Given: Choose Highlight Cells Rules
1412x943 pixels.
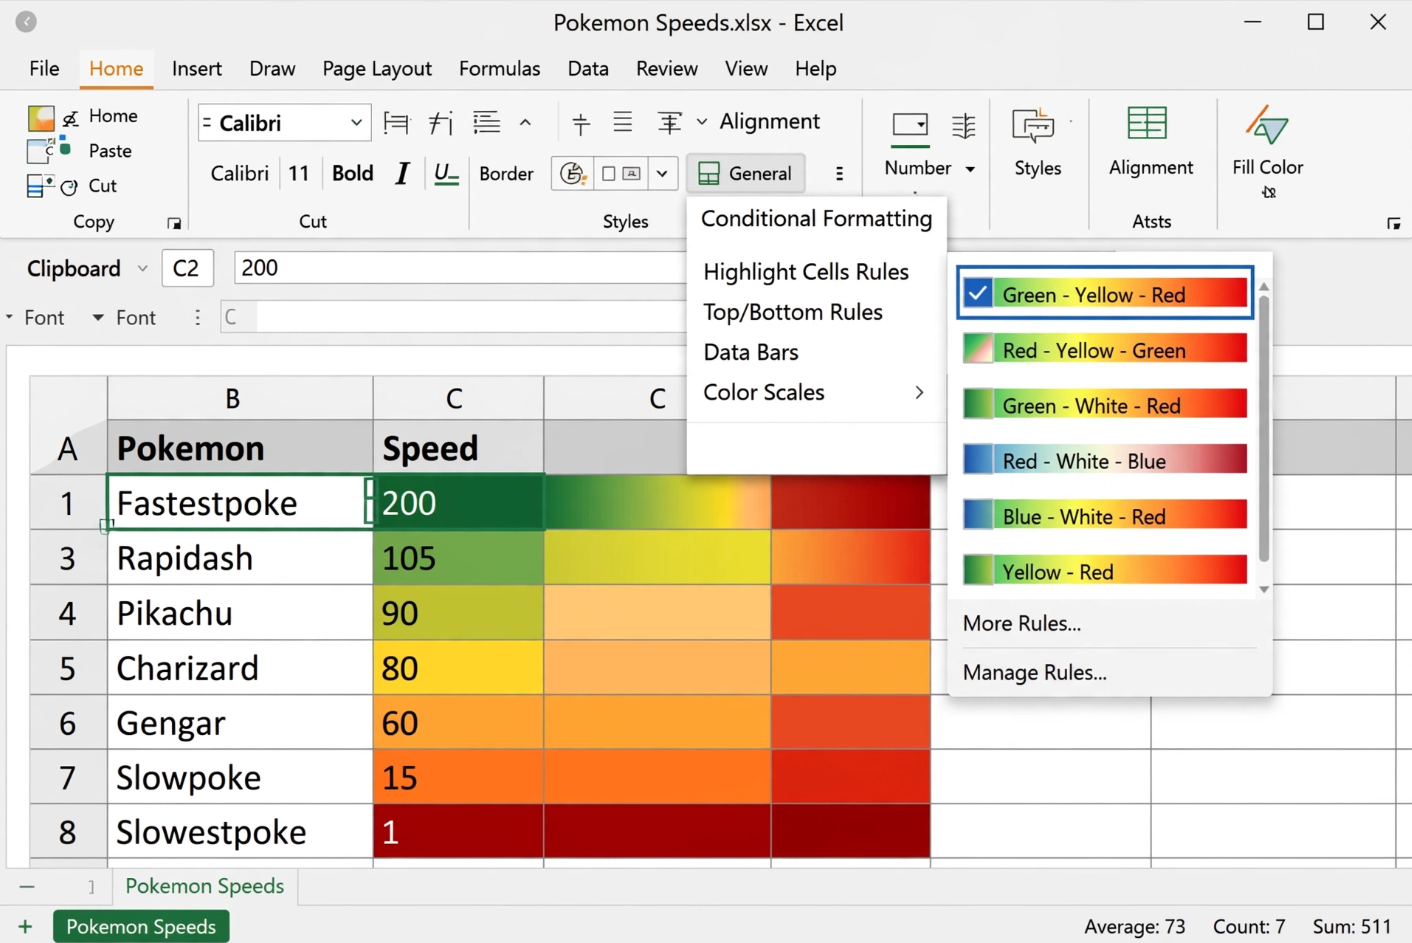Looking at the screenshot, I should tap(806, 272).
